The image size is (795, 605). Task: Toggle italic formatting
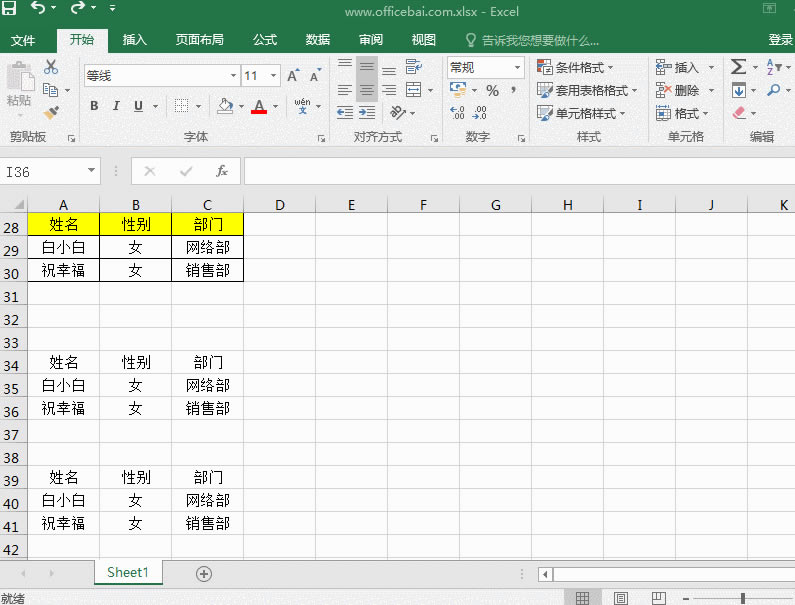[x=116, y=106]
